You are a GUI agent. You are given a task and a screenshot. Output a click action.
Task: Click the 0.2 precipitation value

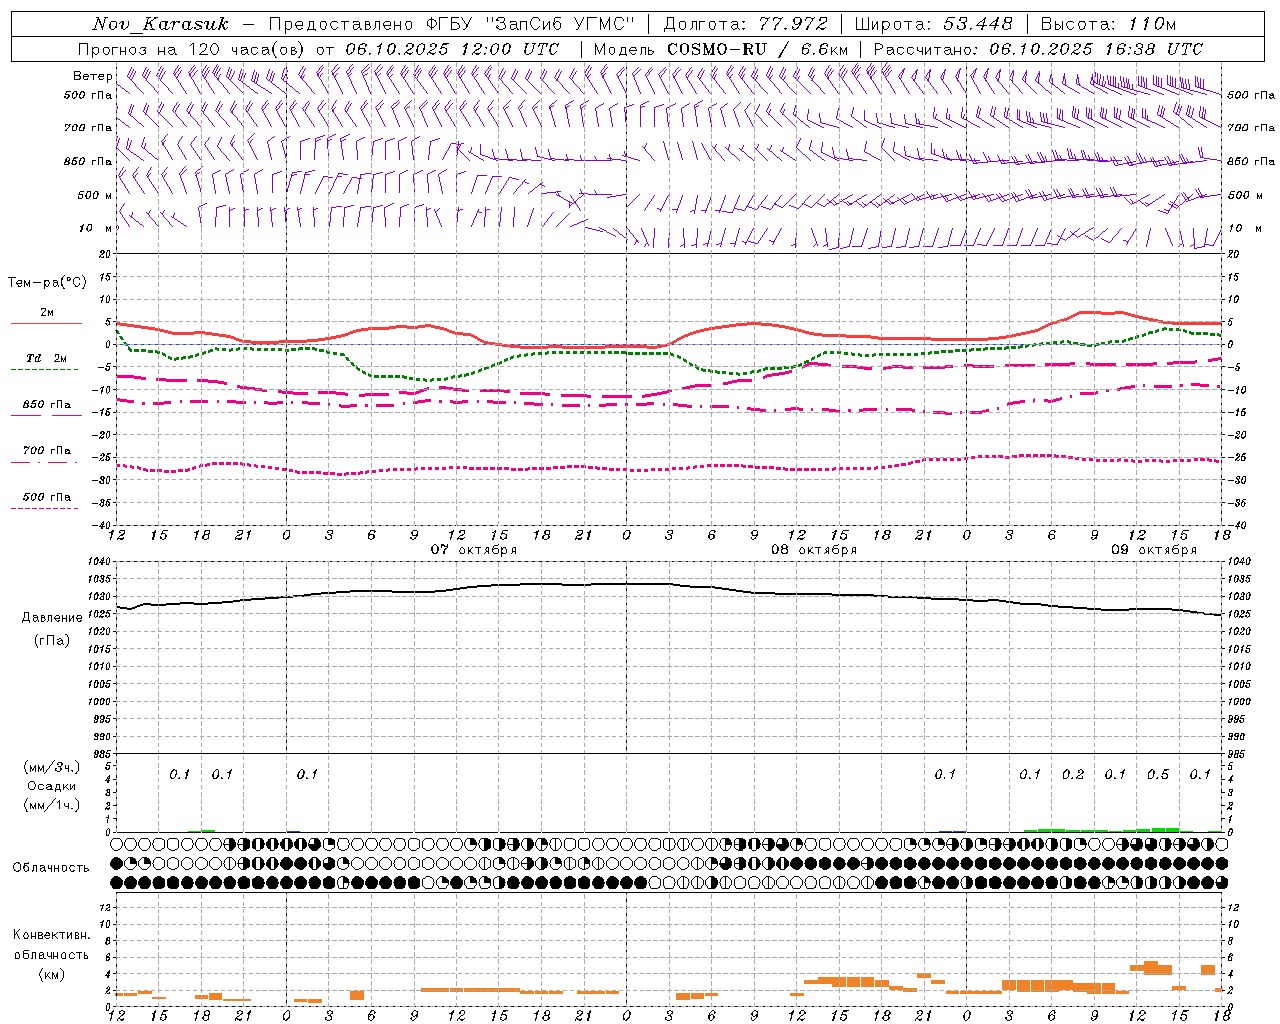pyautogui.click(x=1073, y=775)
